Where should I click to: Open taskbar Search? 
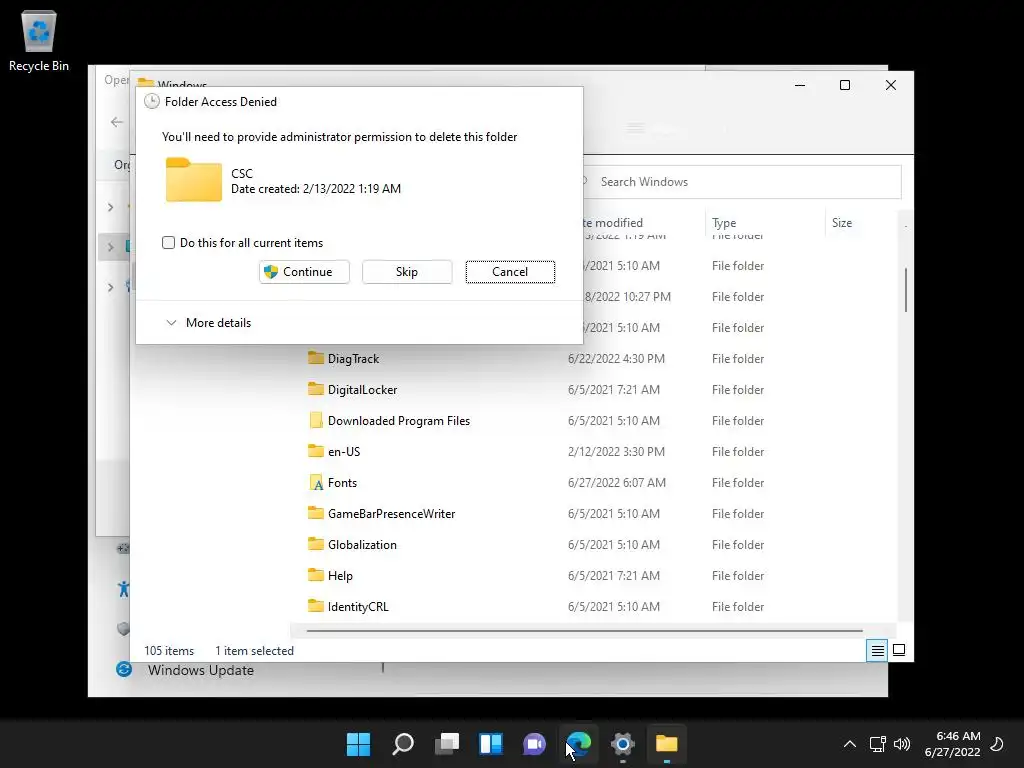402,744
